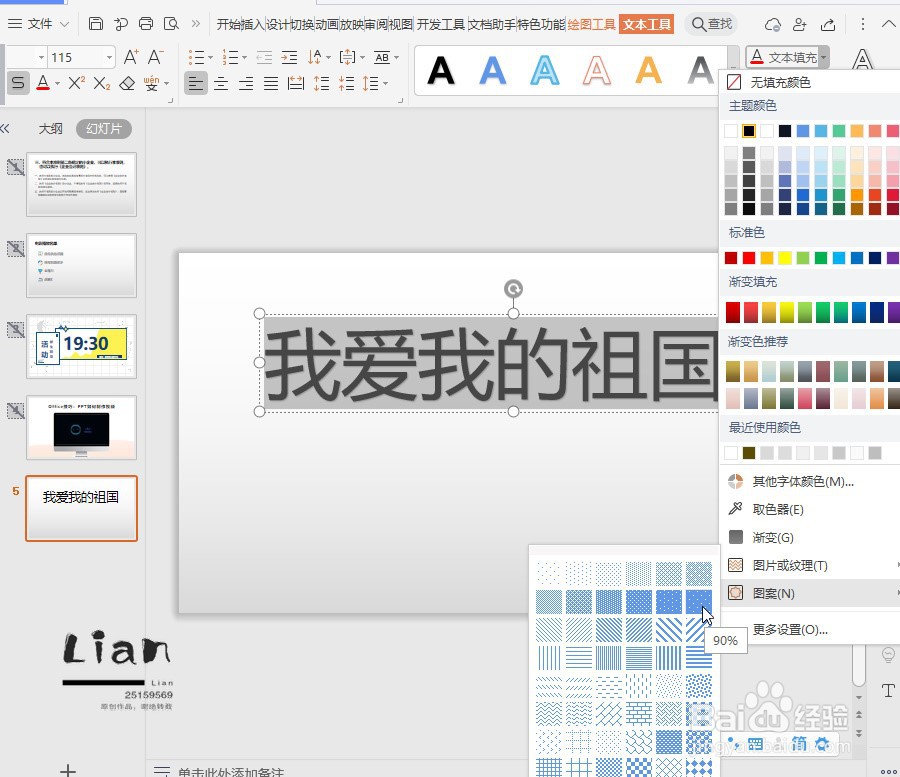Click the rotate handle above text box
This screenshot has width=900, height=777.
pos(513,289)
